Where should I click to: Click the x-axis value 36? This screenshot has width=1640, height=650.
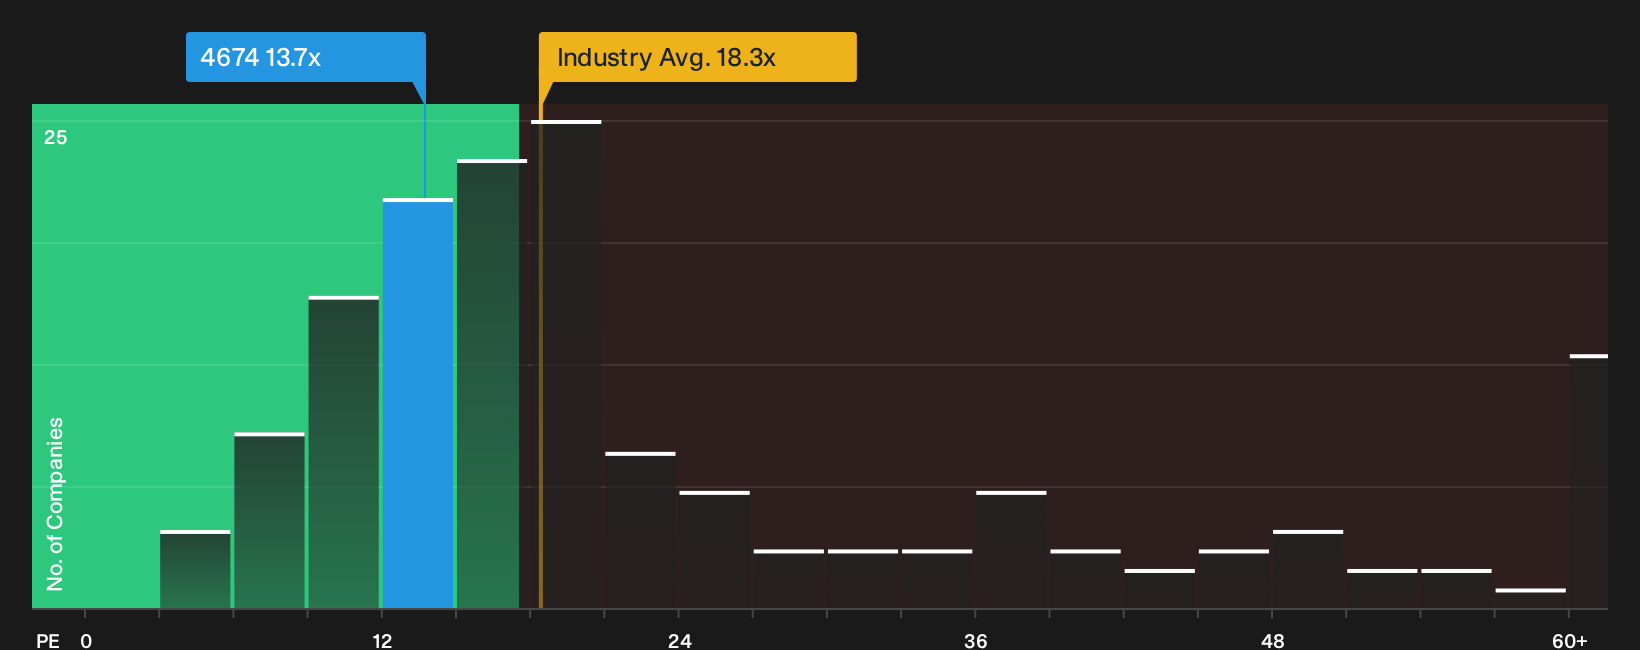point(976,641)
